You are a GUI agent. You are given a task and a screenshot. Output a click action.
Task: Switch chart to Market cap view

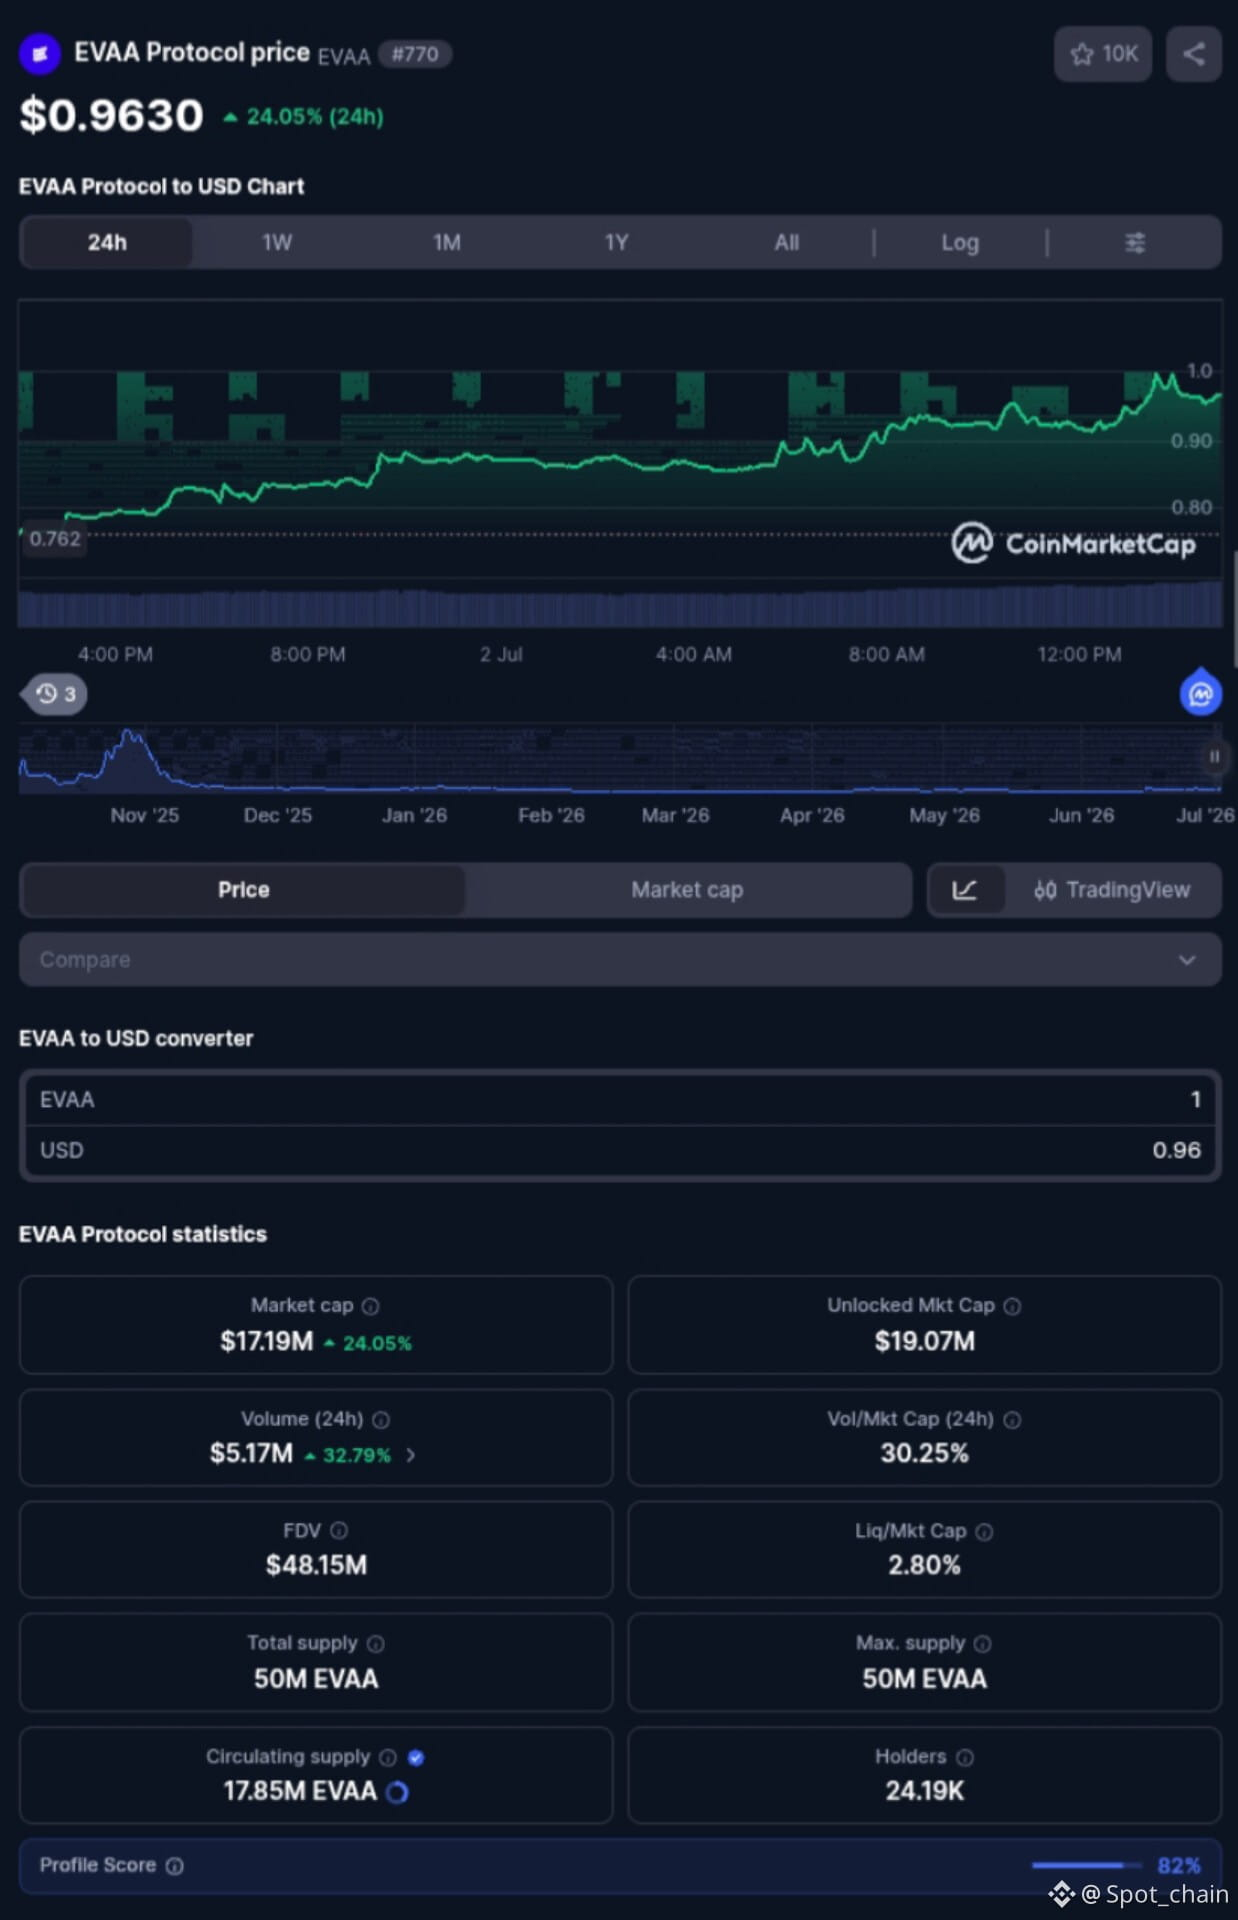point(687,890)
